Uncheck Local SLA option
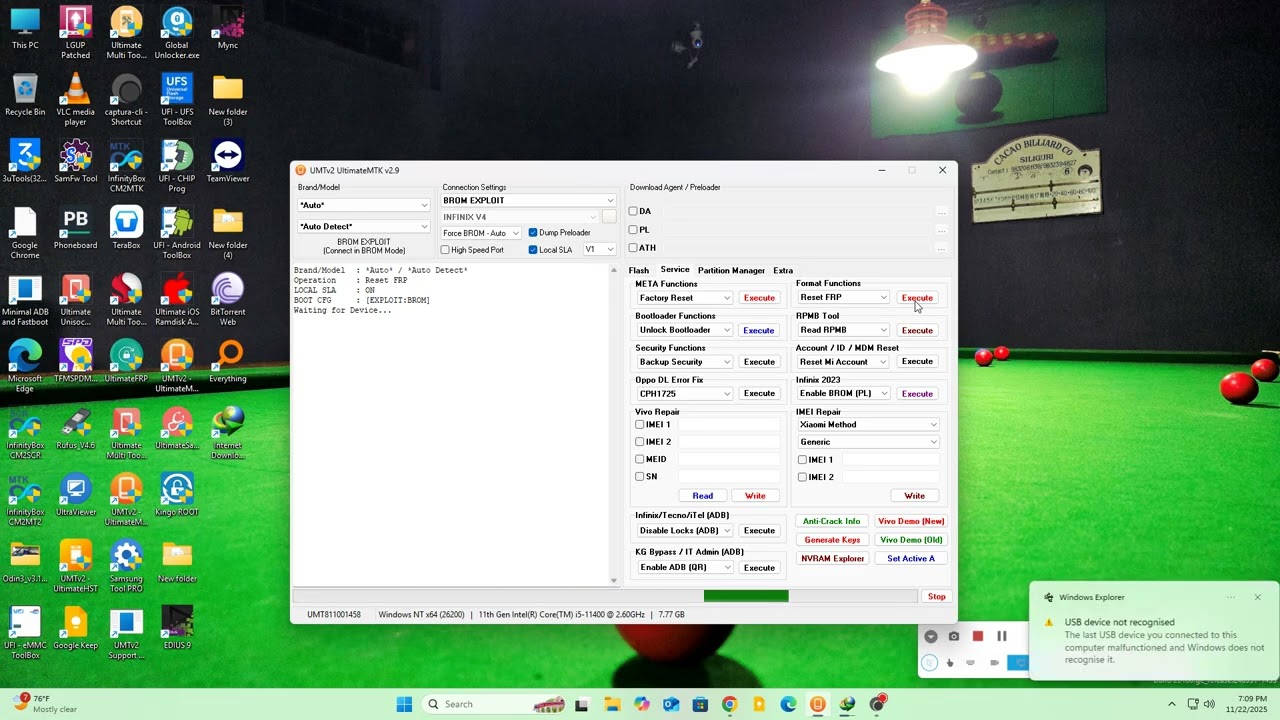The image size is (1280, 720). pos(533,250)
